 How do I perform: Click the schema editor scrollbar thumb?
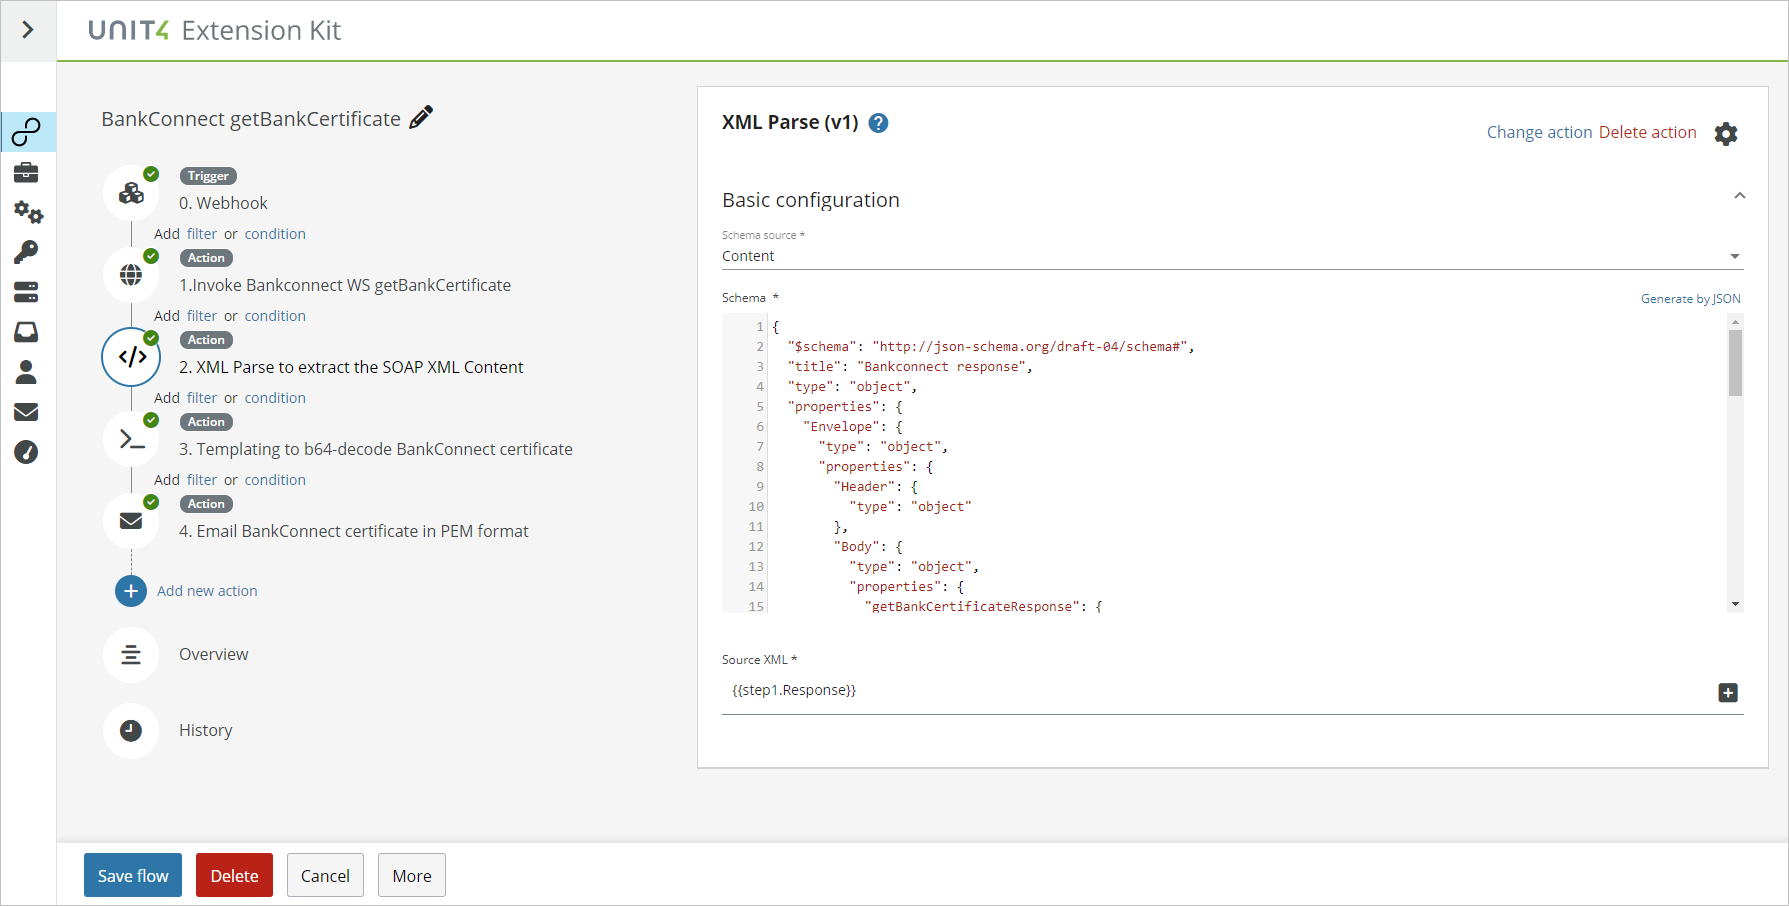click(1735, 362)
